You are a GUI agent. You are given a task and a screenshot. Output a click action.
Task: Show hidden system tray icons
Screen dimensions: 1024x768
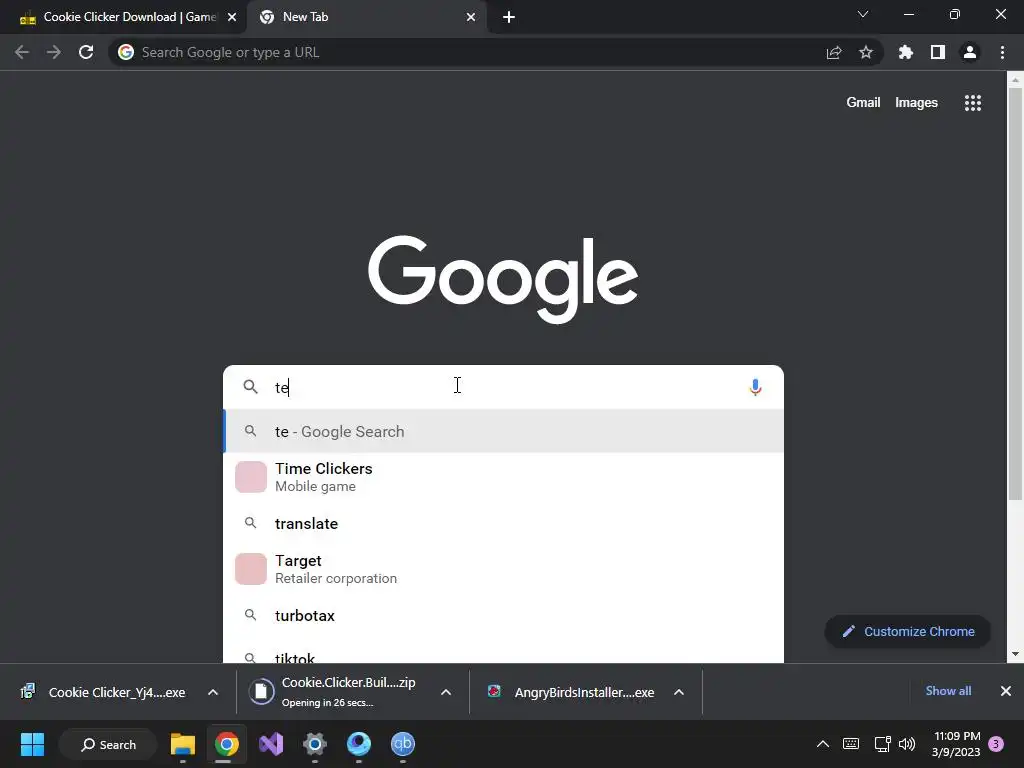pyautogui.click(x=823, y=744)
